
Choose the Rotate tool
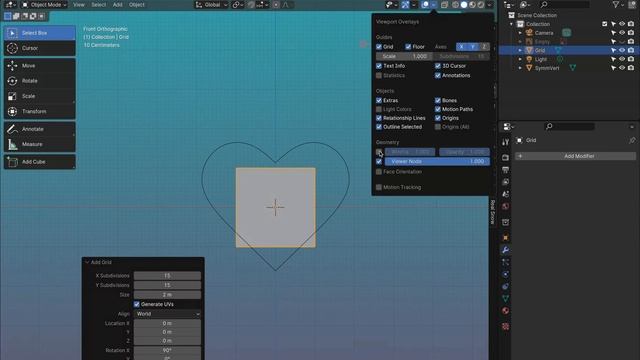[40, 81]
